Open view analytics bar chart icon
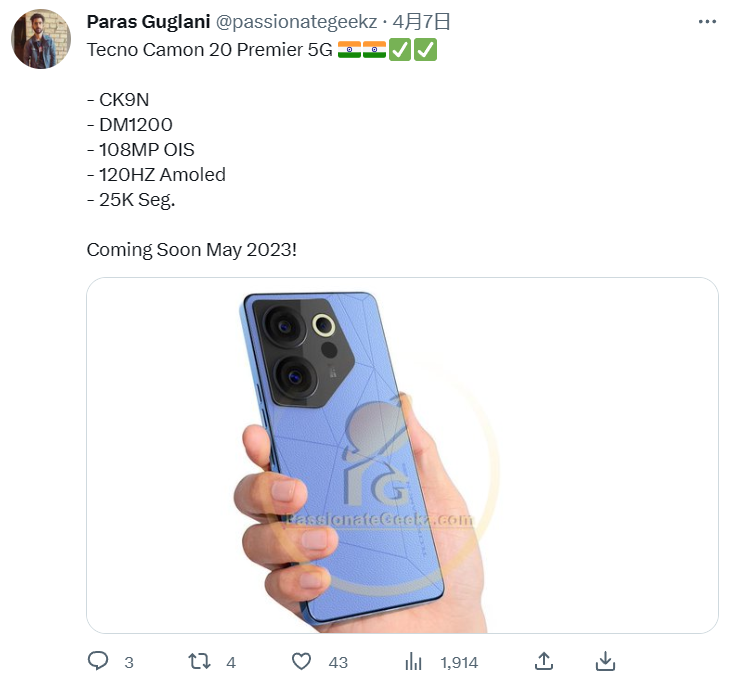 413,661
